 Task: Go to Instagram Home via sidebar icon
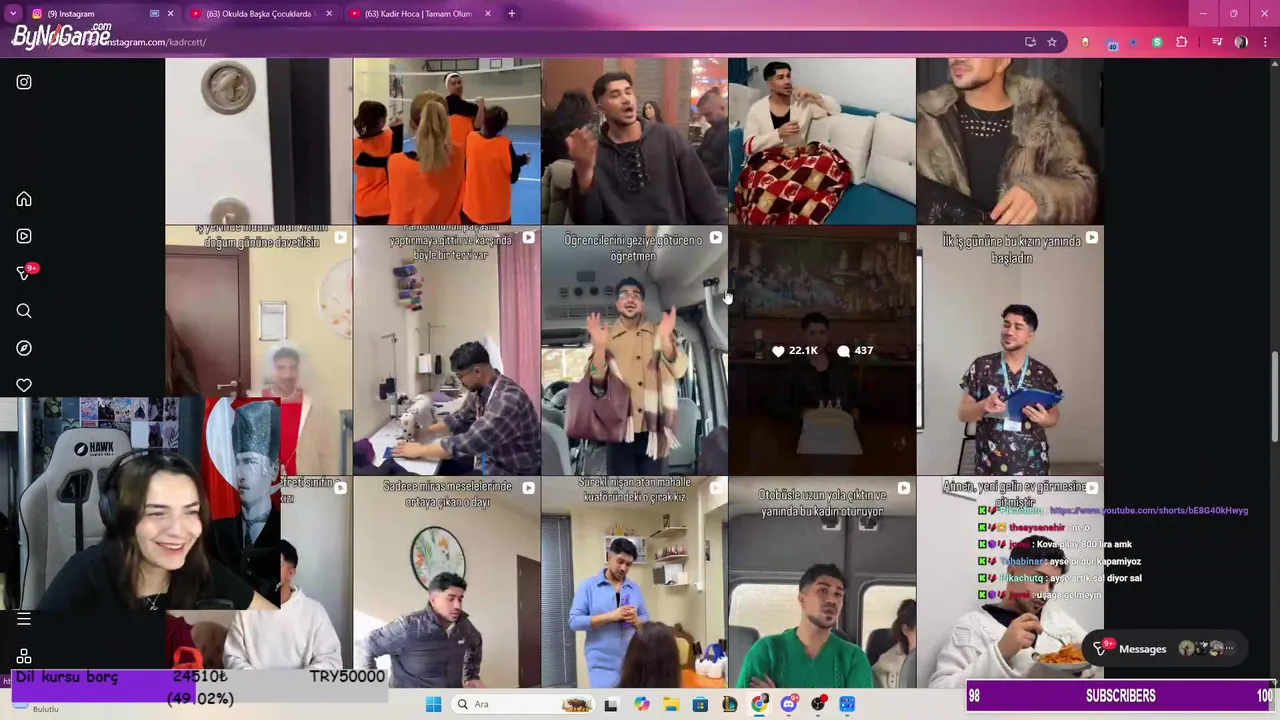point(24,199)
